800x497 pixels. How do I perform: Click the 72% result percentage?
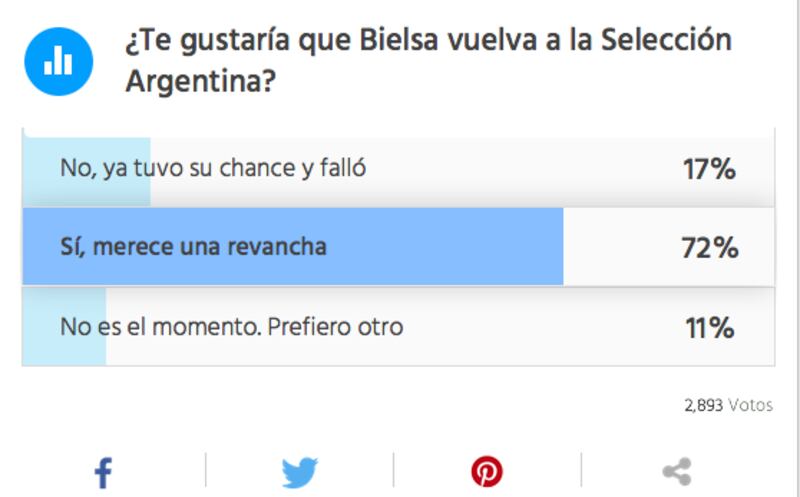pyautogui.click(x=710, y=248)
